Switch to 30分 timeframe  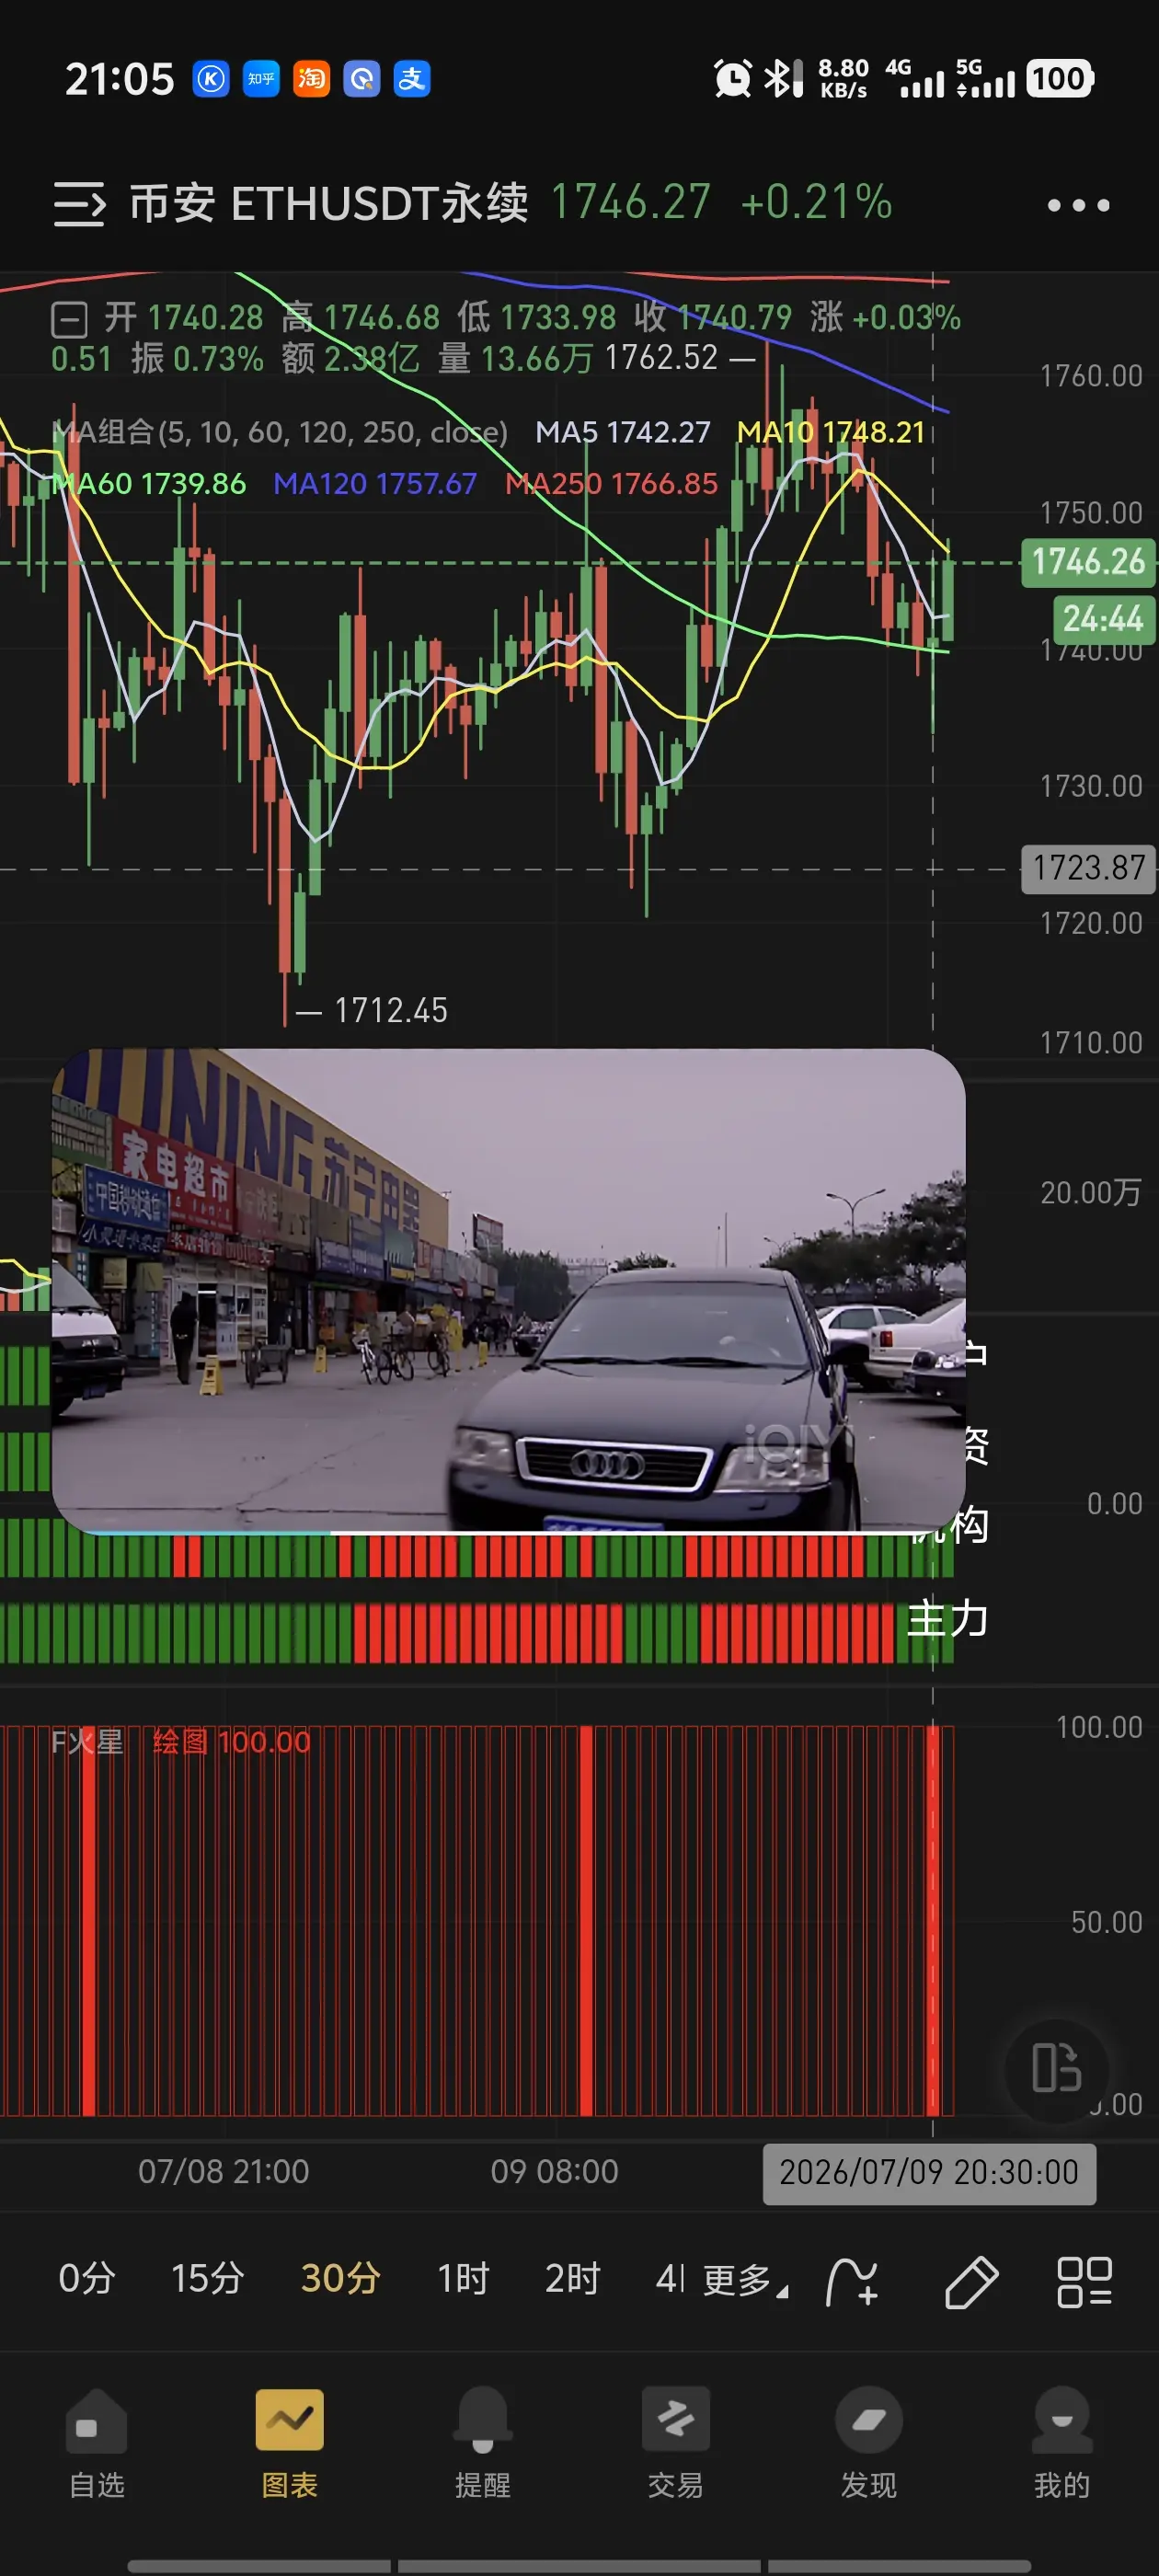click(340, 2279)
